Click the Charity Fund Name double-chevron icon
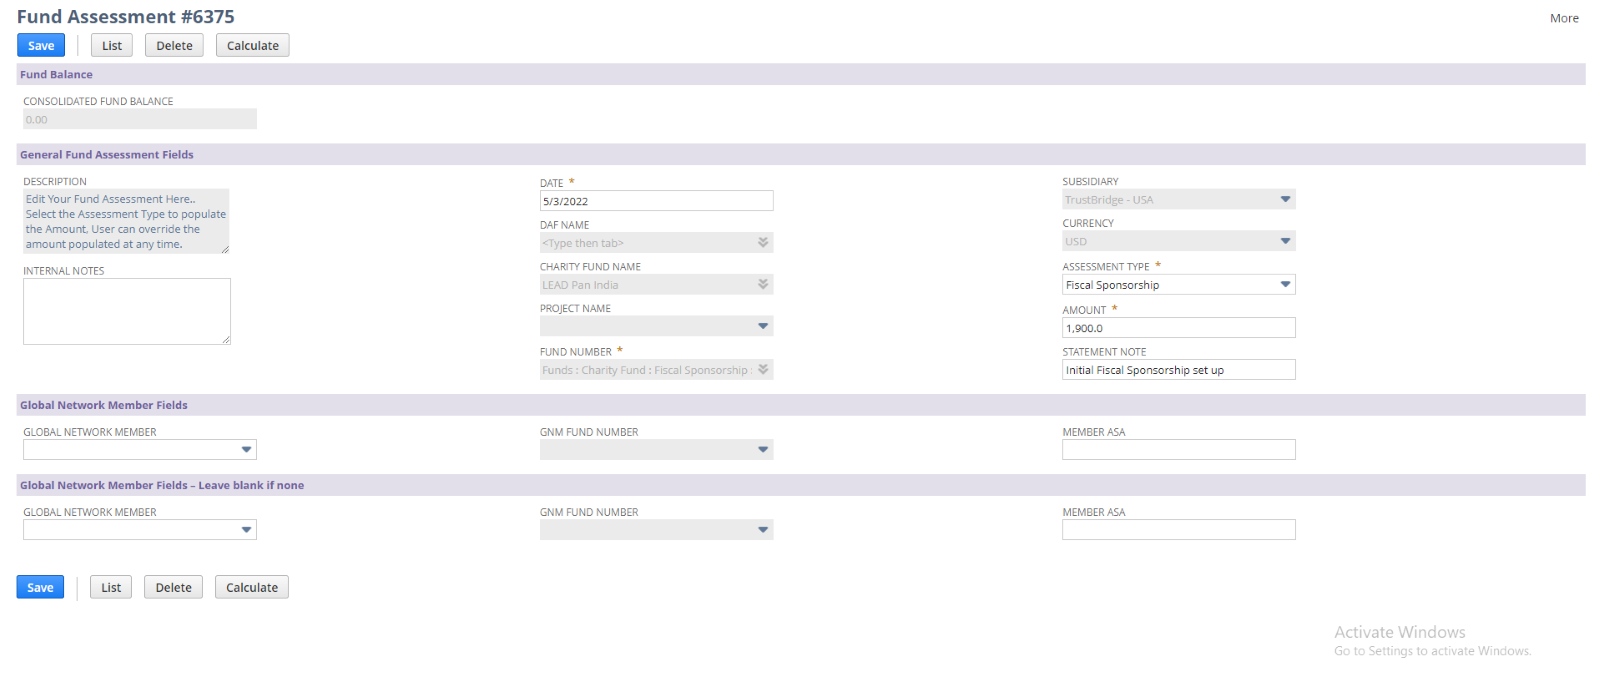1600x698 pixels. pos(763,285)
